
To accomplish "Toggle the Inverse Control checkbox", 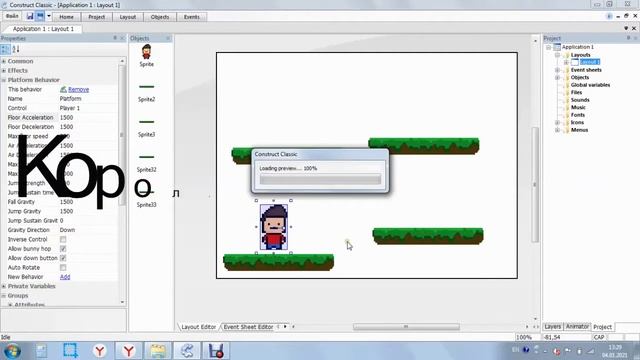I will click(63, 240).
